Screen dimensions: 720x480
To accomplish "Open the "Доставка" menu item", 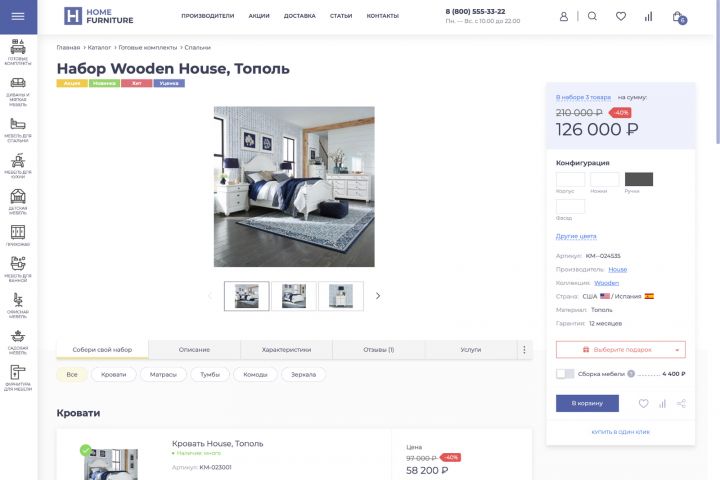I will click(x=299, y=16).
